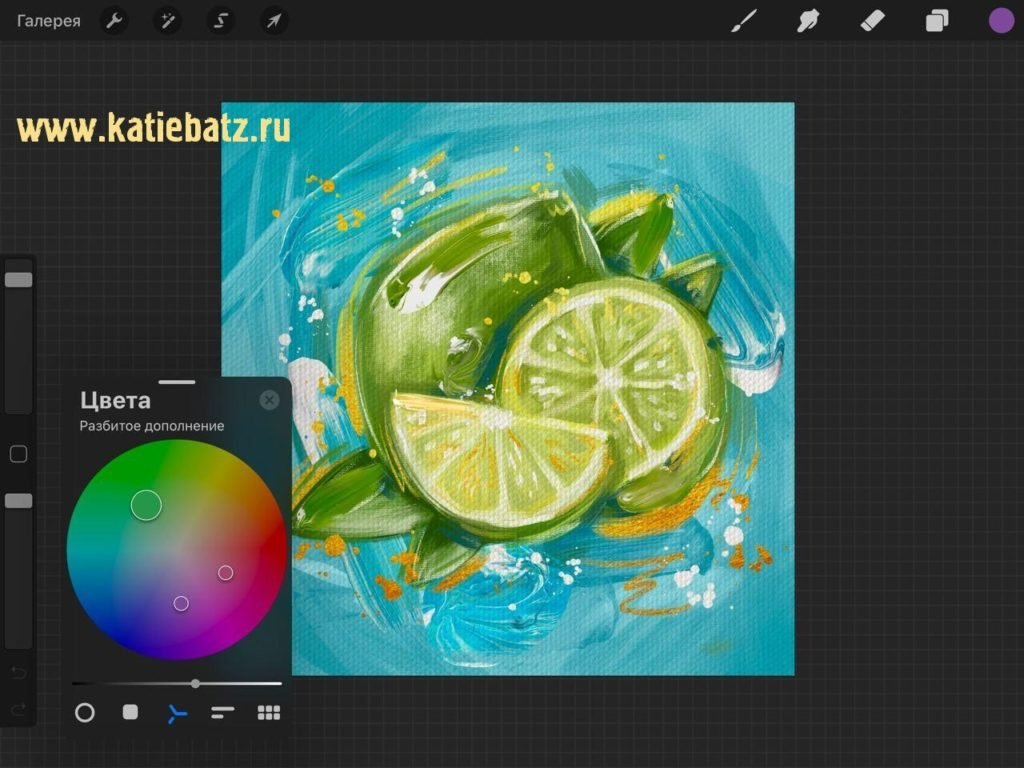Switch to the Value sliders color tab
The height and width of the screenshot is (768, 1024).
223,712
